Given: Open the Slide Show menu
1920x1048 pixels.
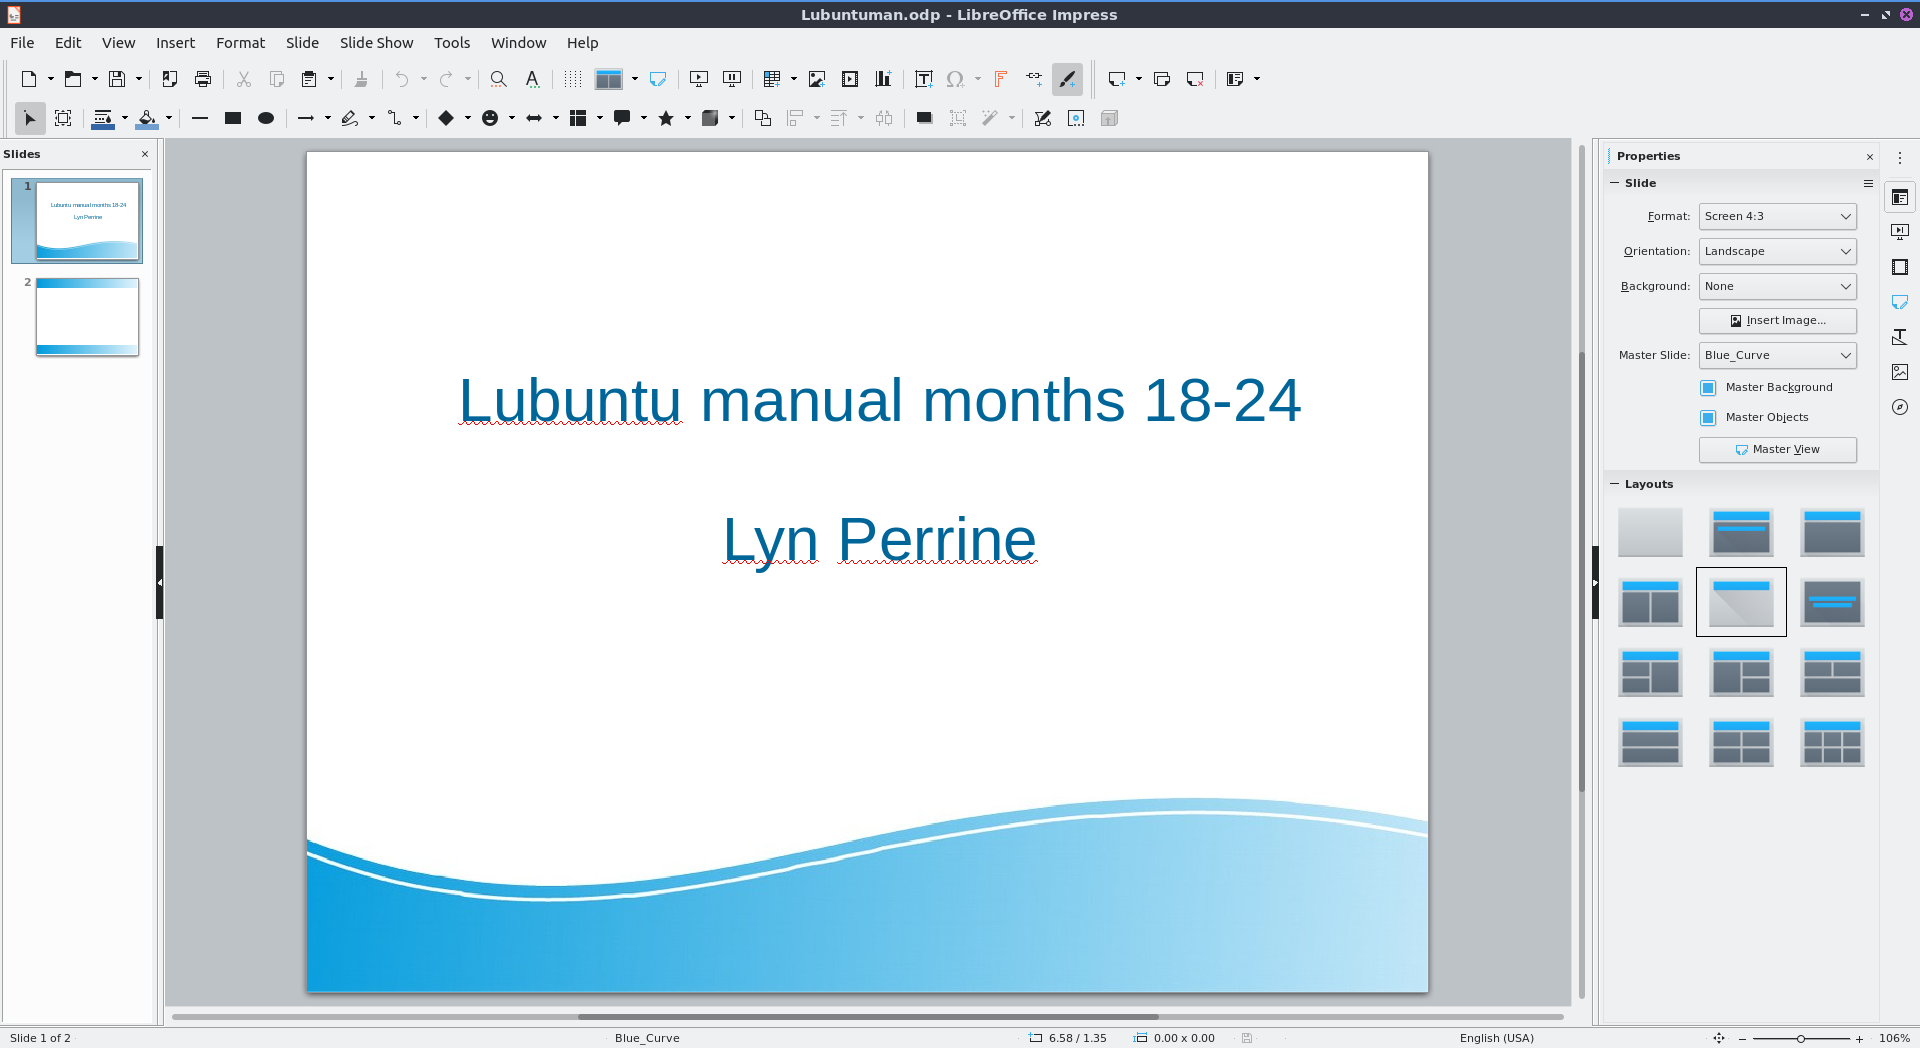Looking at the screenshot, I should tap(376, 43).
